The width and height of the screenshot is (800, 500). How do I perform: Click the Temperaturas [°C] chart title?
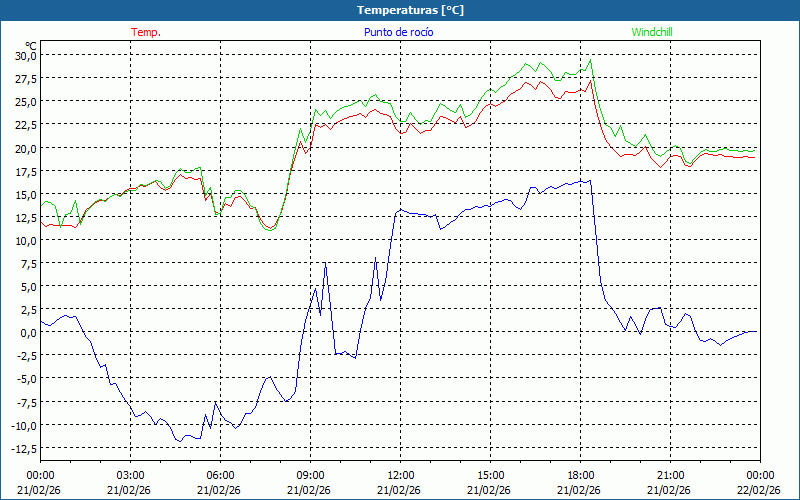[x=410, y=10]
